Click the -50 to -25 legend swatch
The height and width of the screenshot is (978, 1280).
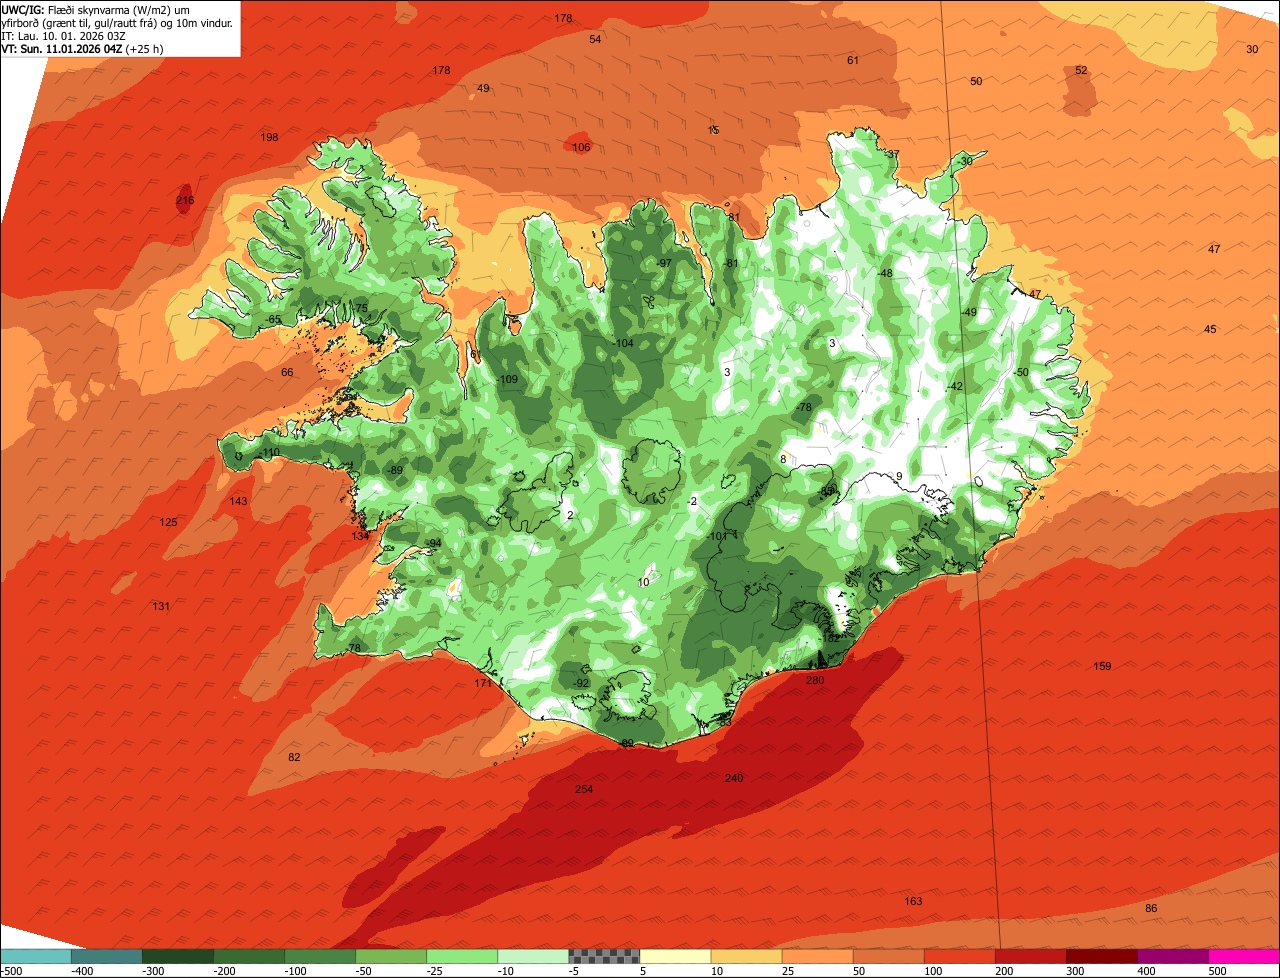tap(391, 957)
